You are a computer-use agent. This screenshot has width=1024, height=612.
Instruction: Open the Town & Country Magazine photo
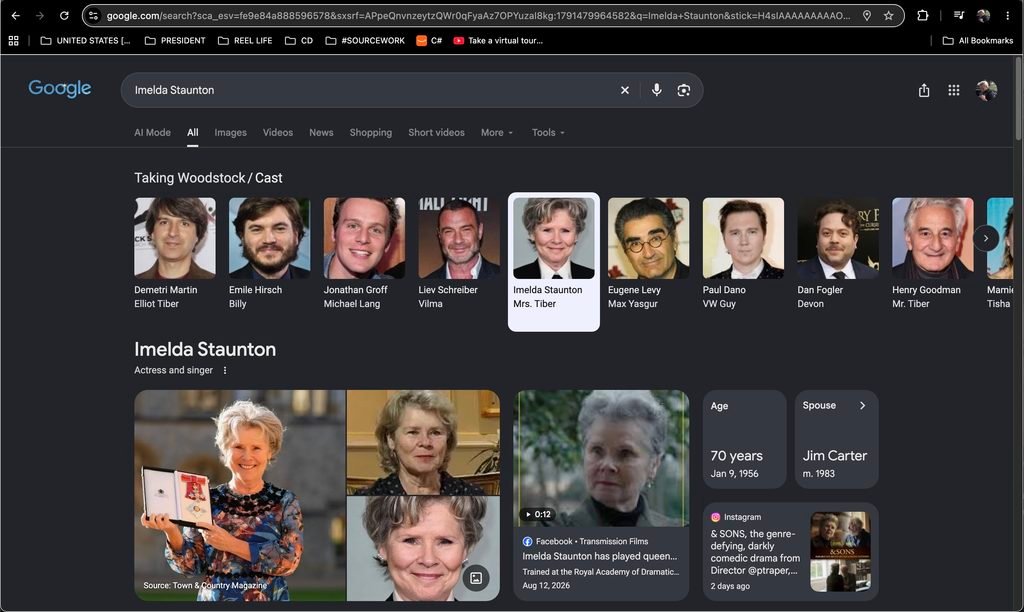click(x=240, y=496)
